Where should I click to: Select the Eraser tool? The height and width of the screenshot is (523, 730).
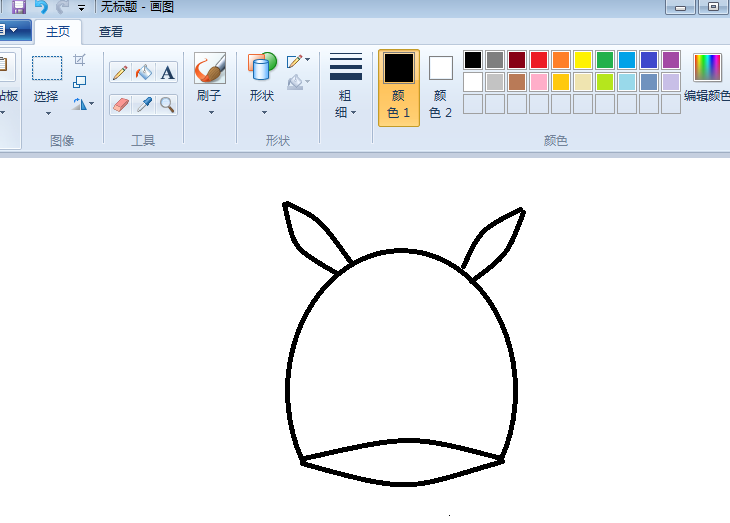(x=120, y=105)
